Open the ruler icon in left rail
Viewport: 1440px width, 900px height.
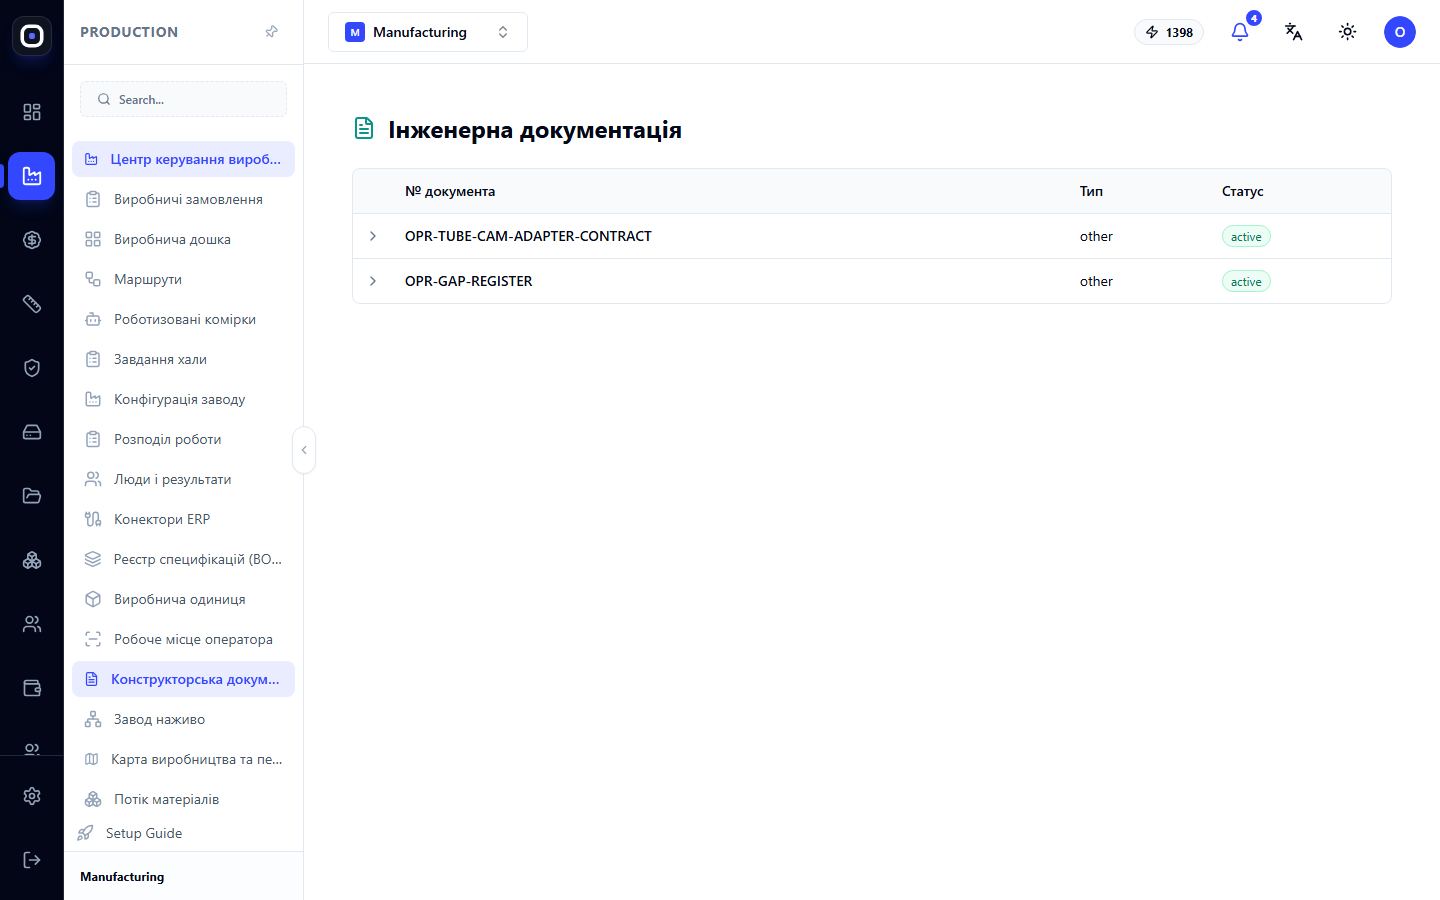32,304
